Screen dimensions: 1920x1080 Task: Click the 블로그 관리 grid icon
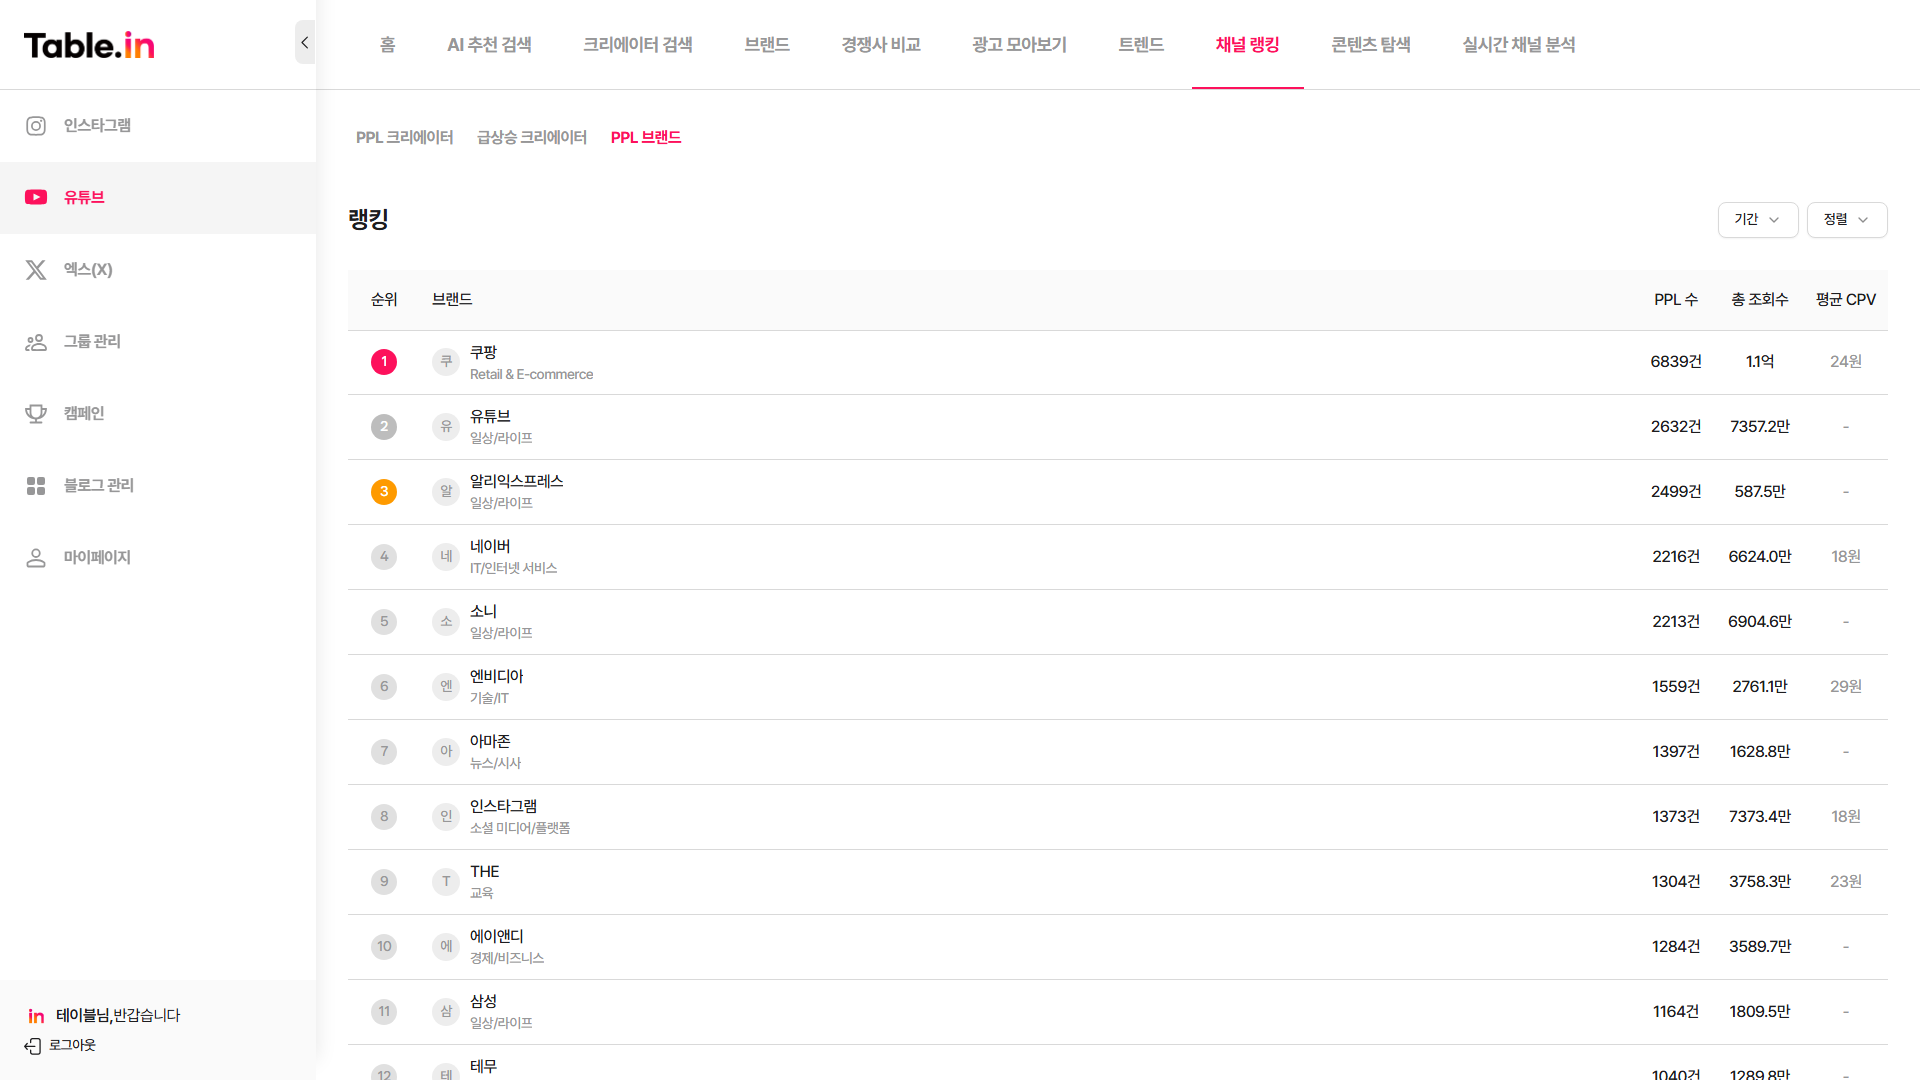point(36,485)
